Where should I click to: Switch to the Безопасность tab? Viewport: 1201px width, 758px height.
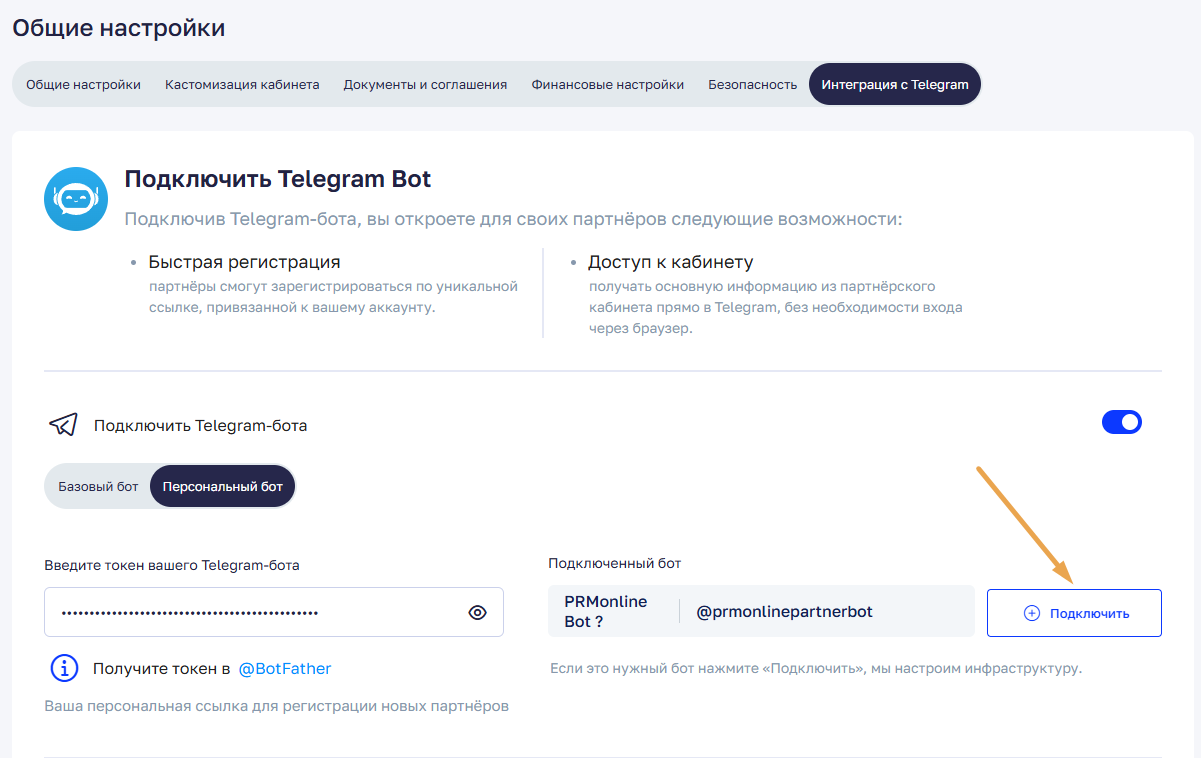[752, 84]
